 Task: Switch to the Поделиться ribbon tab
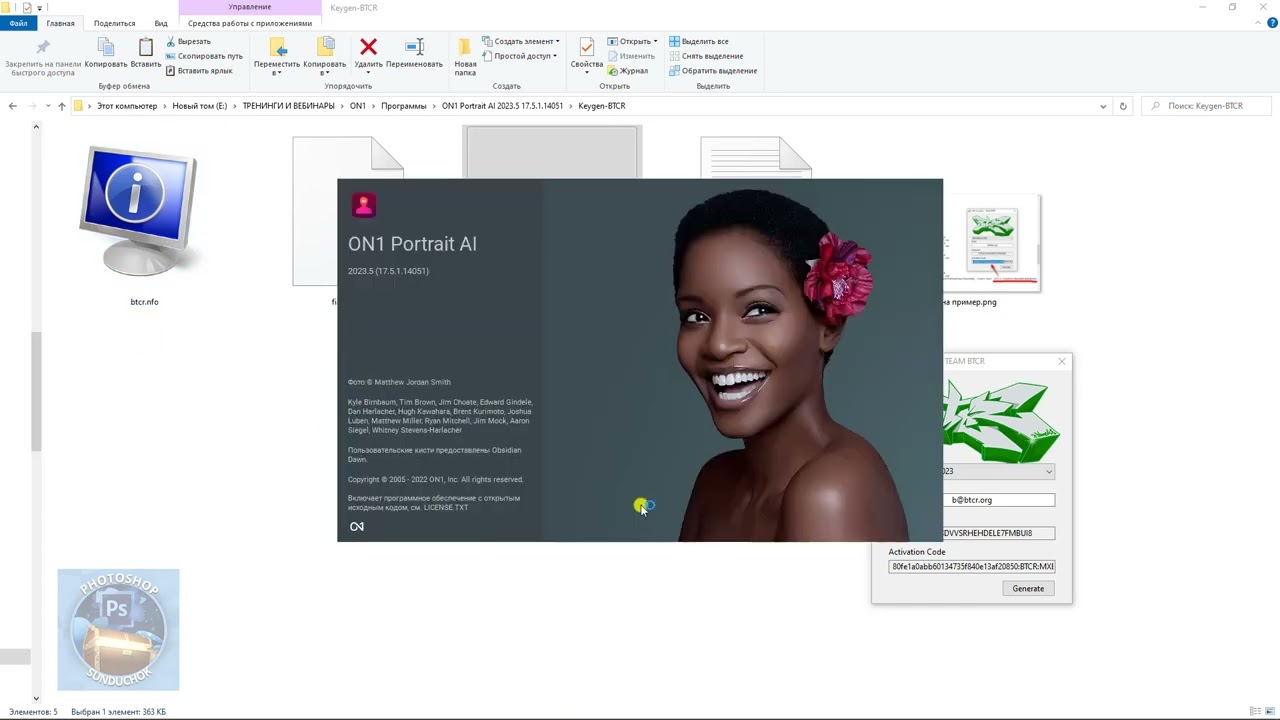pyautogui.click(x=114, y=23)
